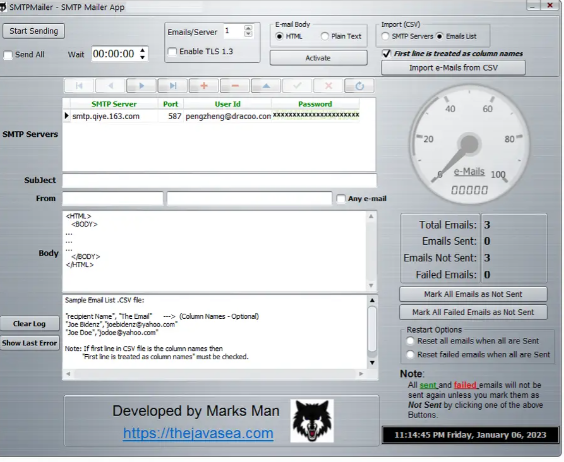Open the thejavasea.com link

(198, 433)
